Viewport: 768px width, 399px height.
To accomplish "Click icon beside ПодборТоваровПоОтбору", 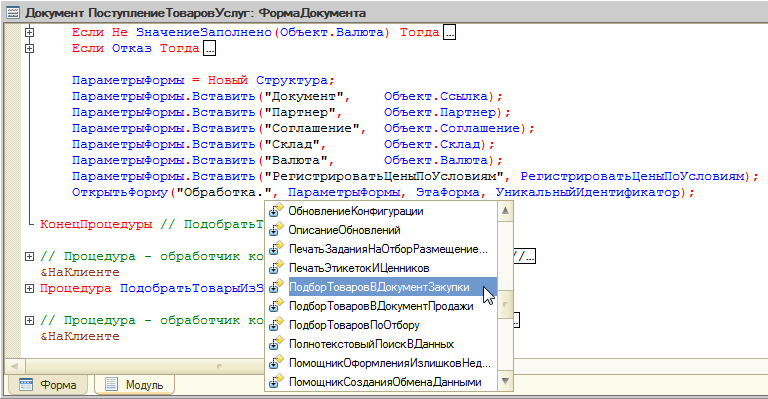I will [276, 325].
